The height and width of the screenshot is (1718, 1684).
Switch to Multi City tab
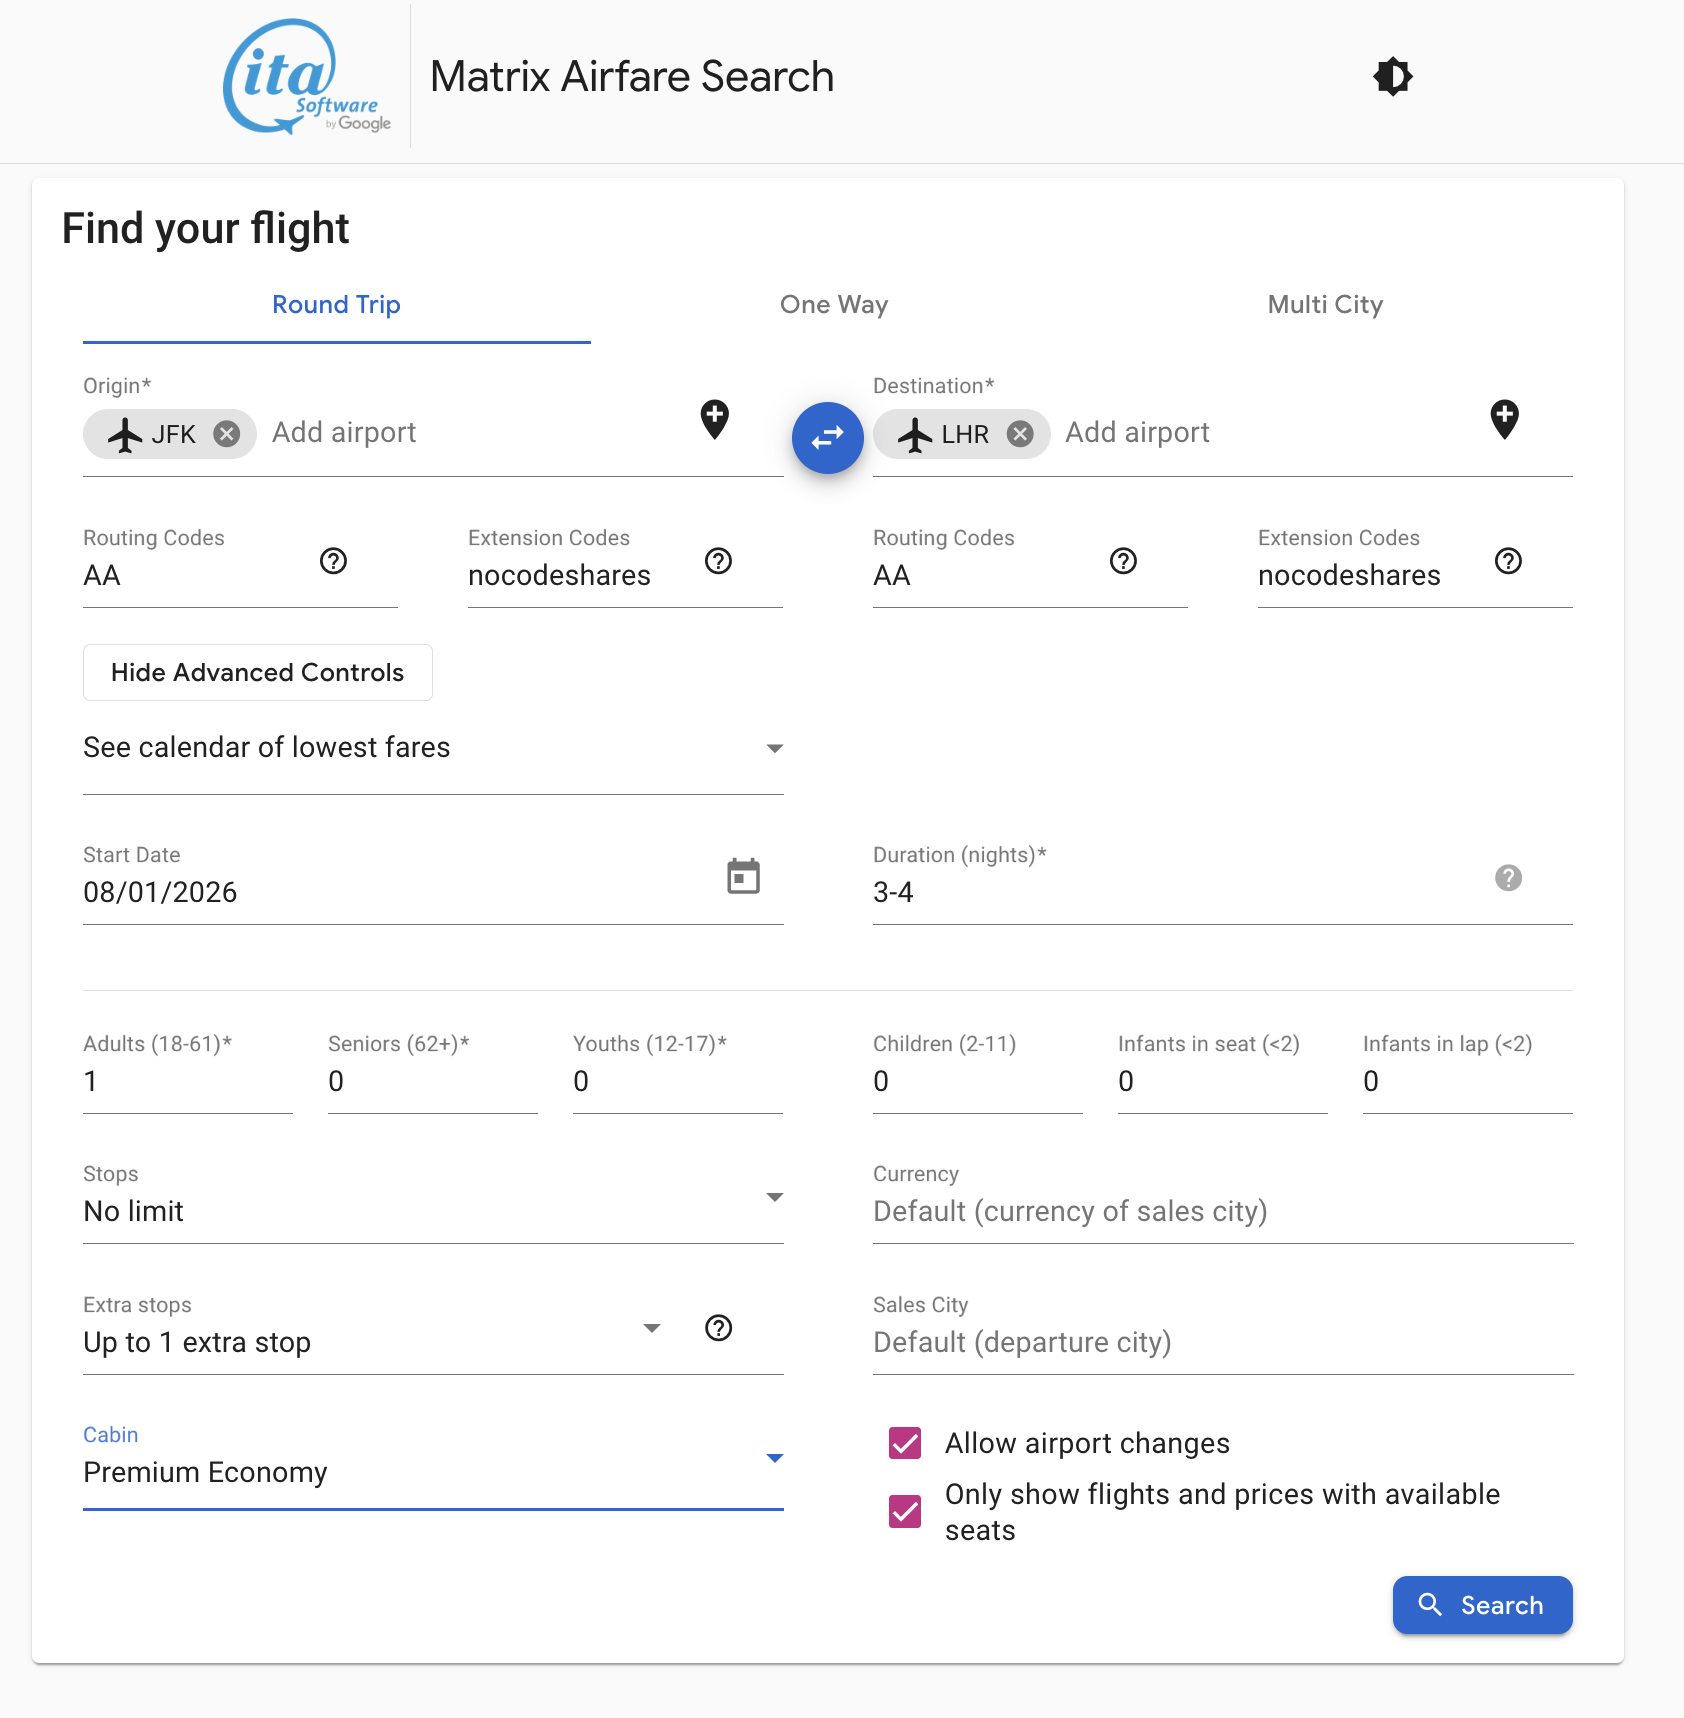[x=1325, y=305]
